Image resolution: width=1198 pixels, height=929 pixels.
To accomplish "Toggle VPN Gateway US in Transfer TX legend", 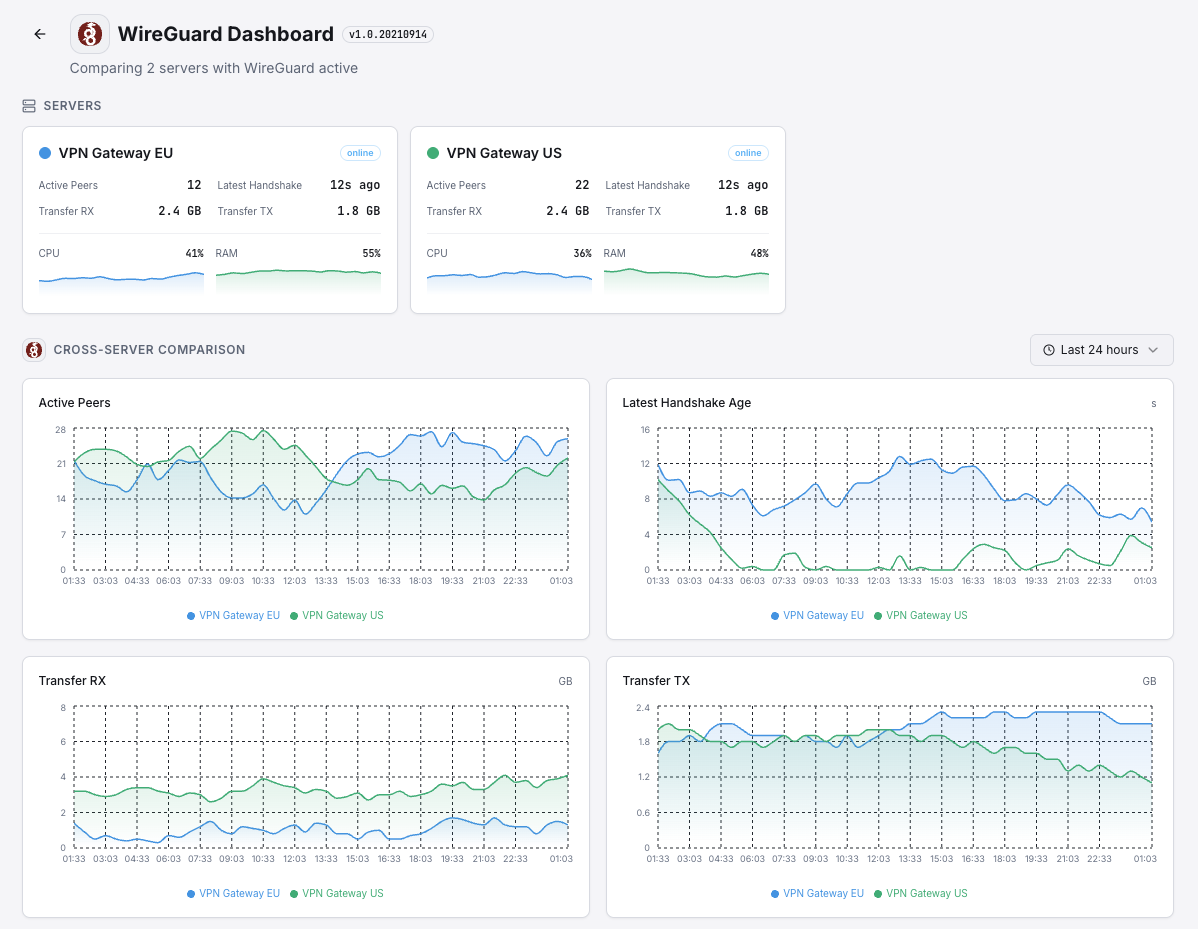I will click(920, 894).
